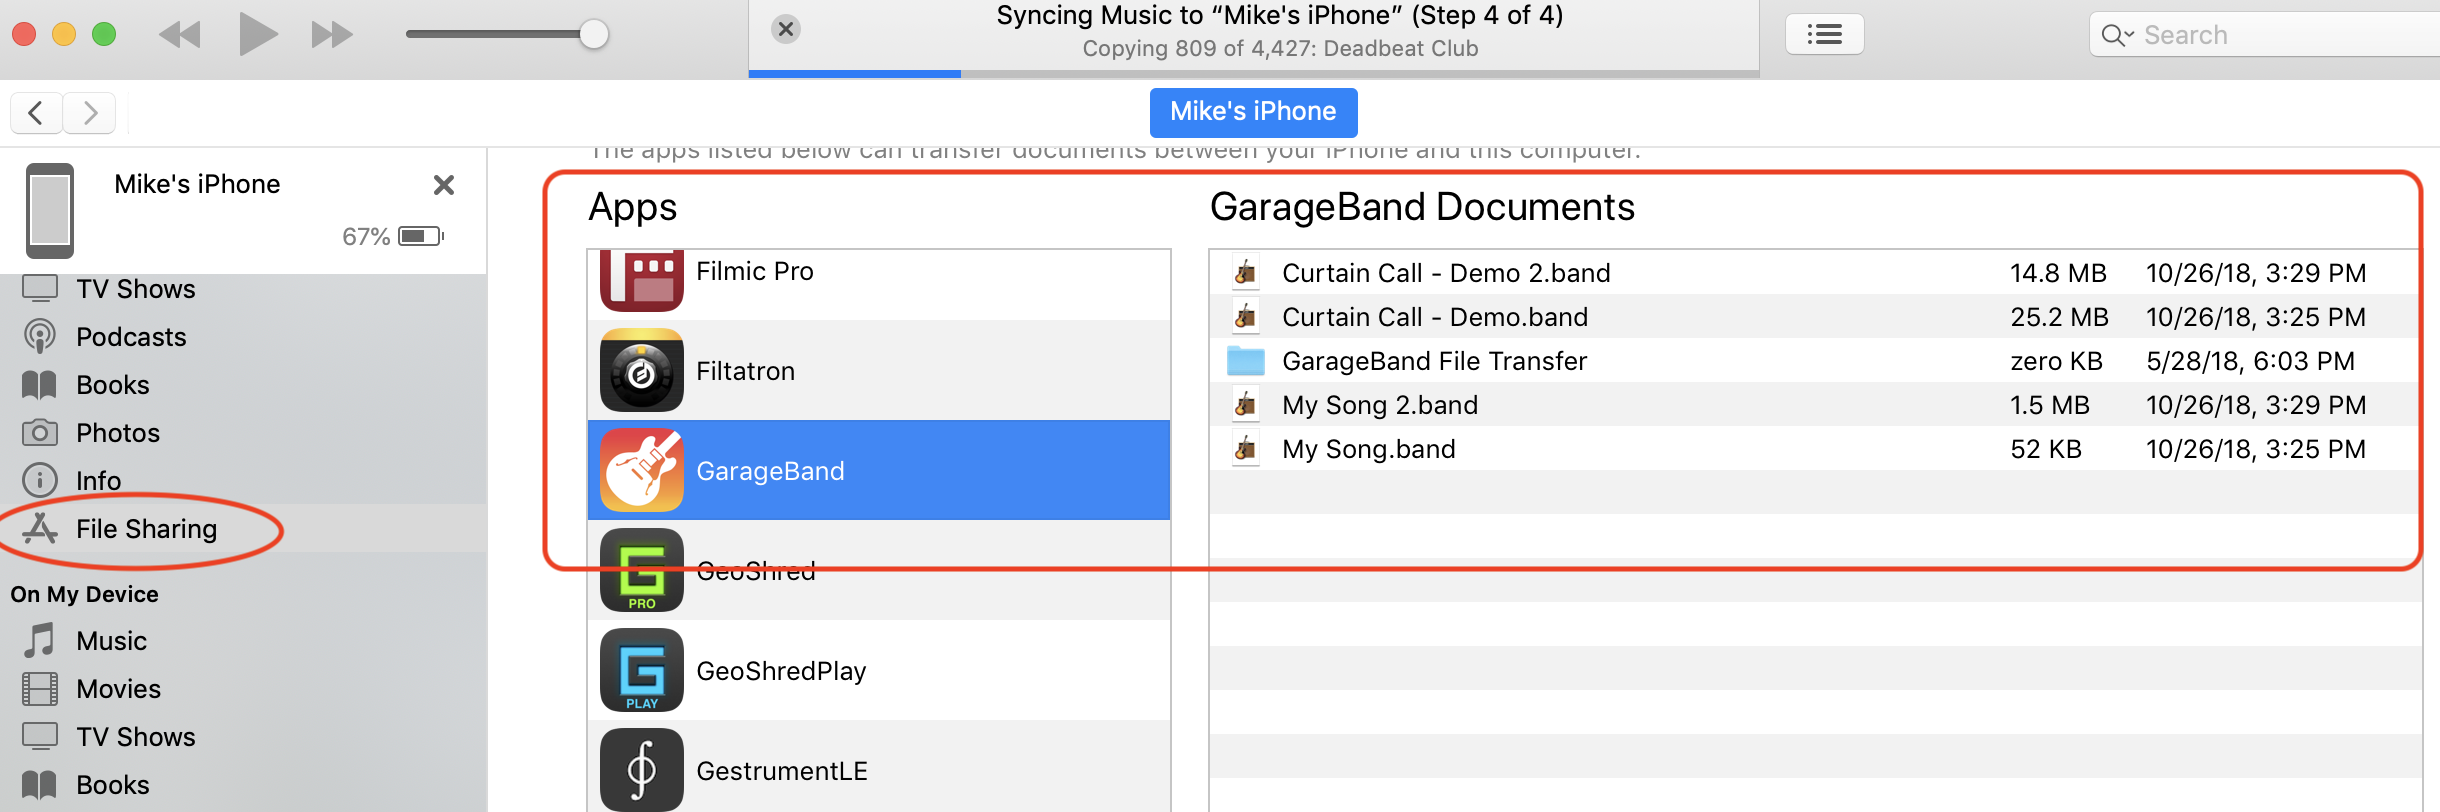Click the Filmic Pro app icon
This screenshot has height=812, width=2440.
pos(642,281)
